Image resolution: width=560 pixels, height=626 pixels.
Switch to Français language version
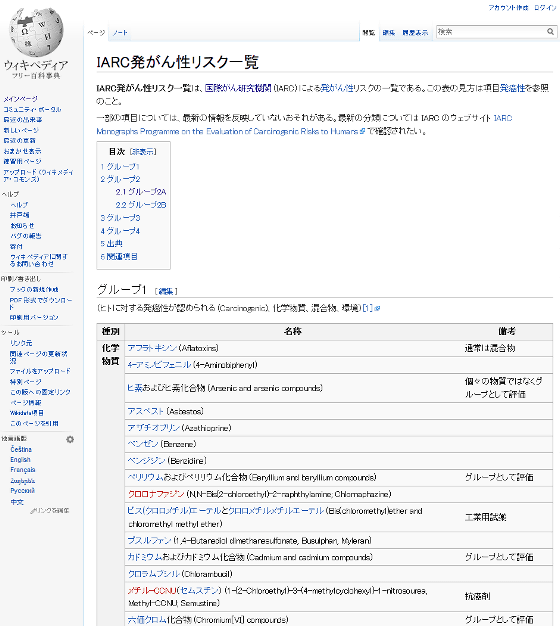[23, 470]
